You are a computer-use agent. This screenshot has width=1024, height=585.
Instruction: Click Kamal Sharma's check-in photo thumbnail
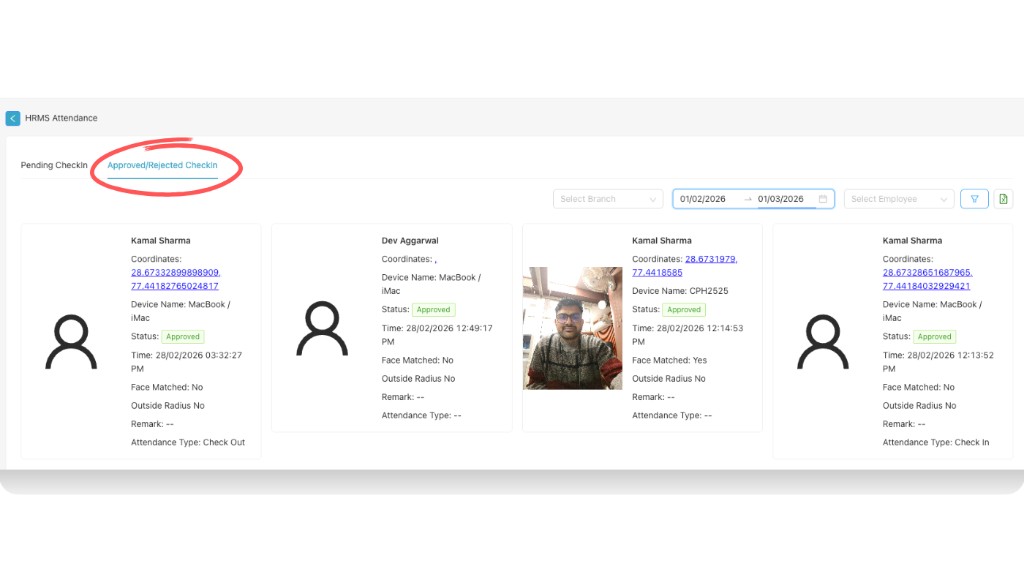(x=572, y=328)
